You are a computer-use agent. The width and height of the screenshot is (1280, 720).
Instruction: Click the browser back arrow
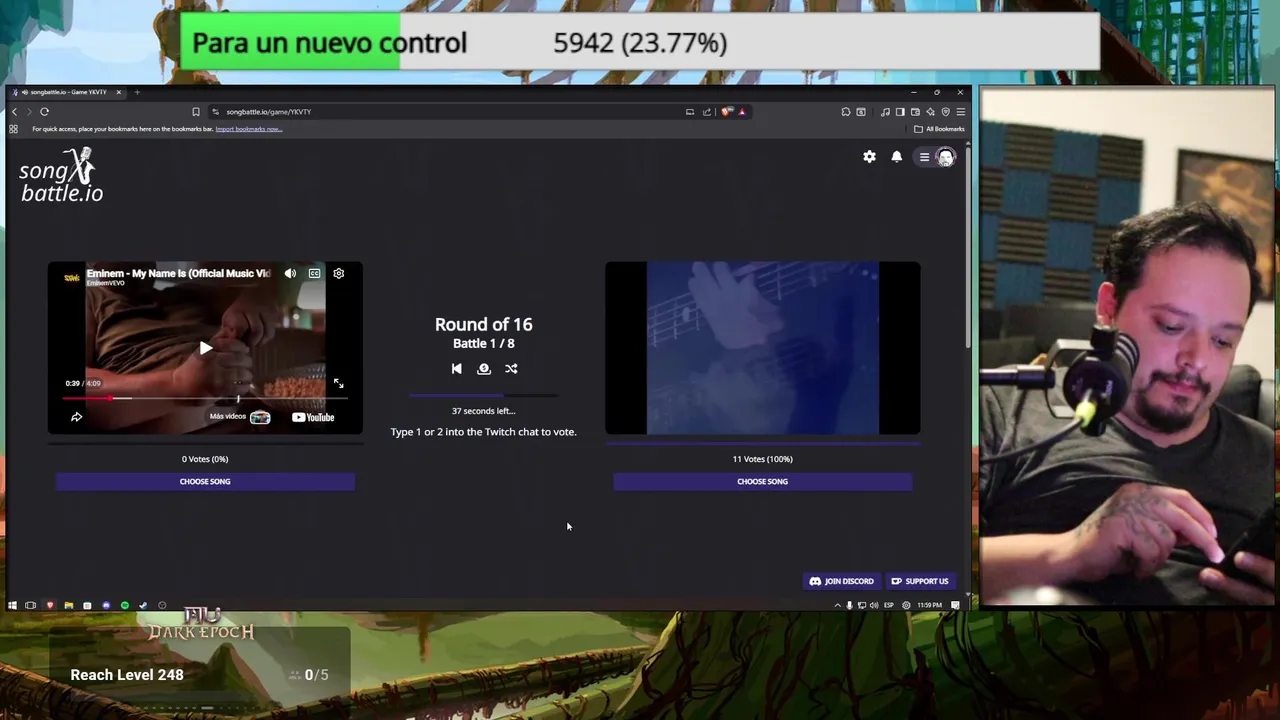14,112
